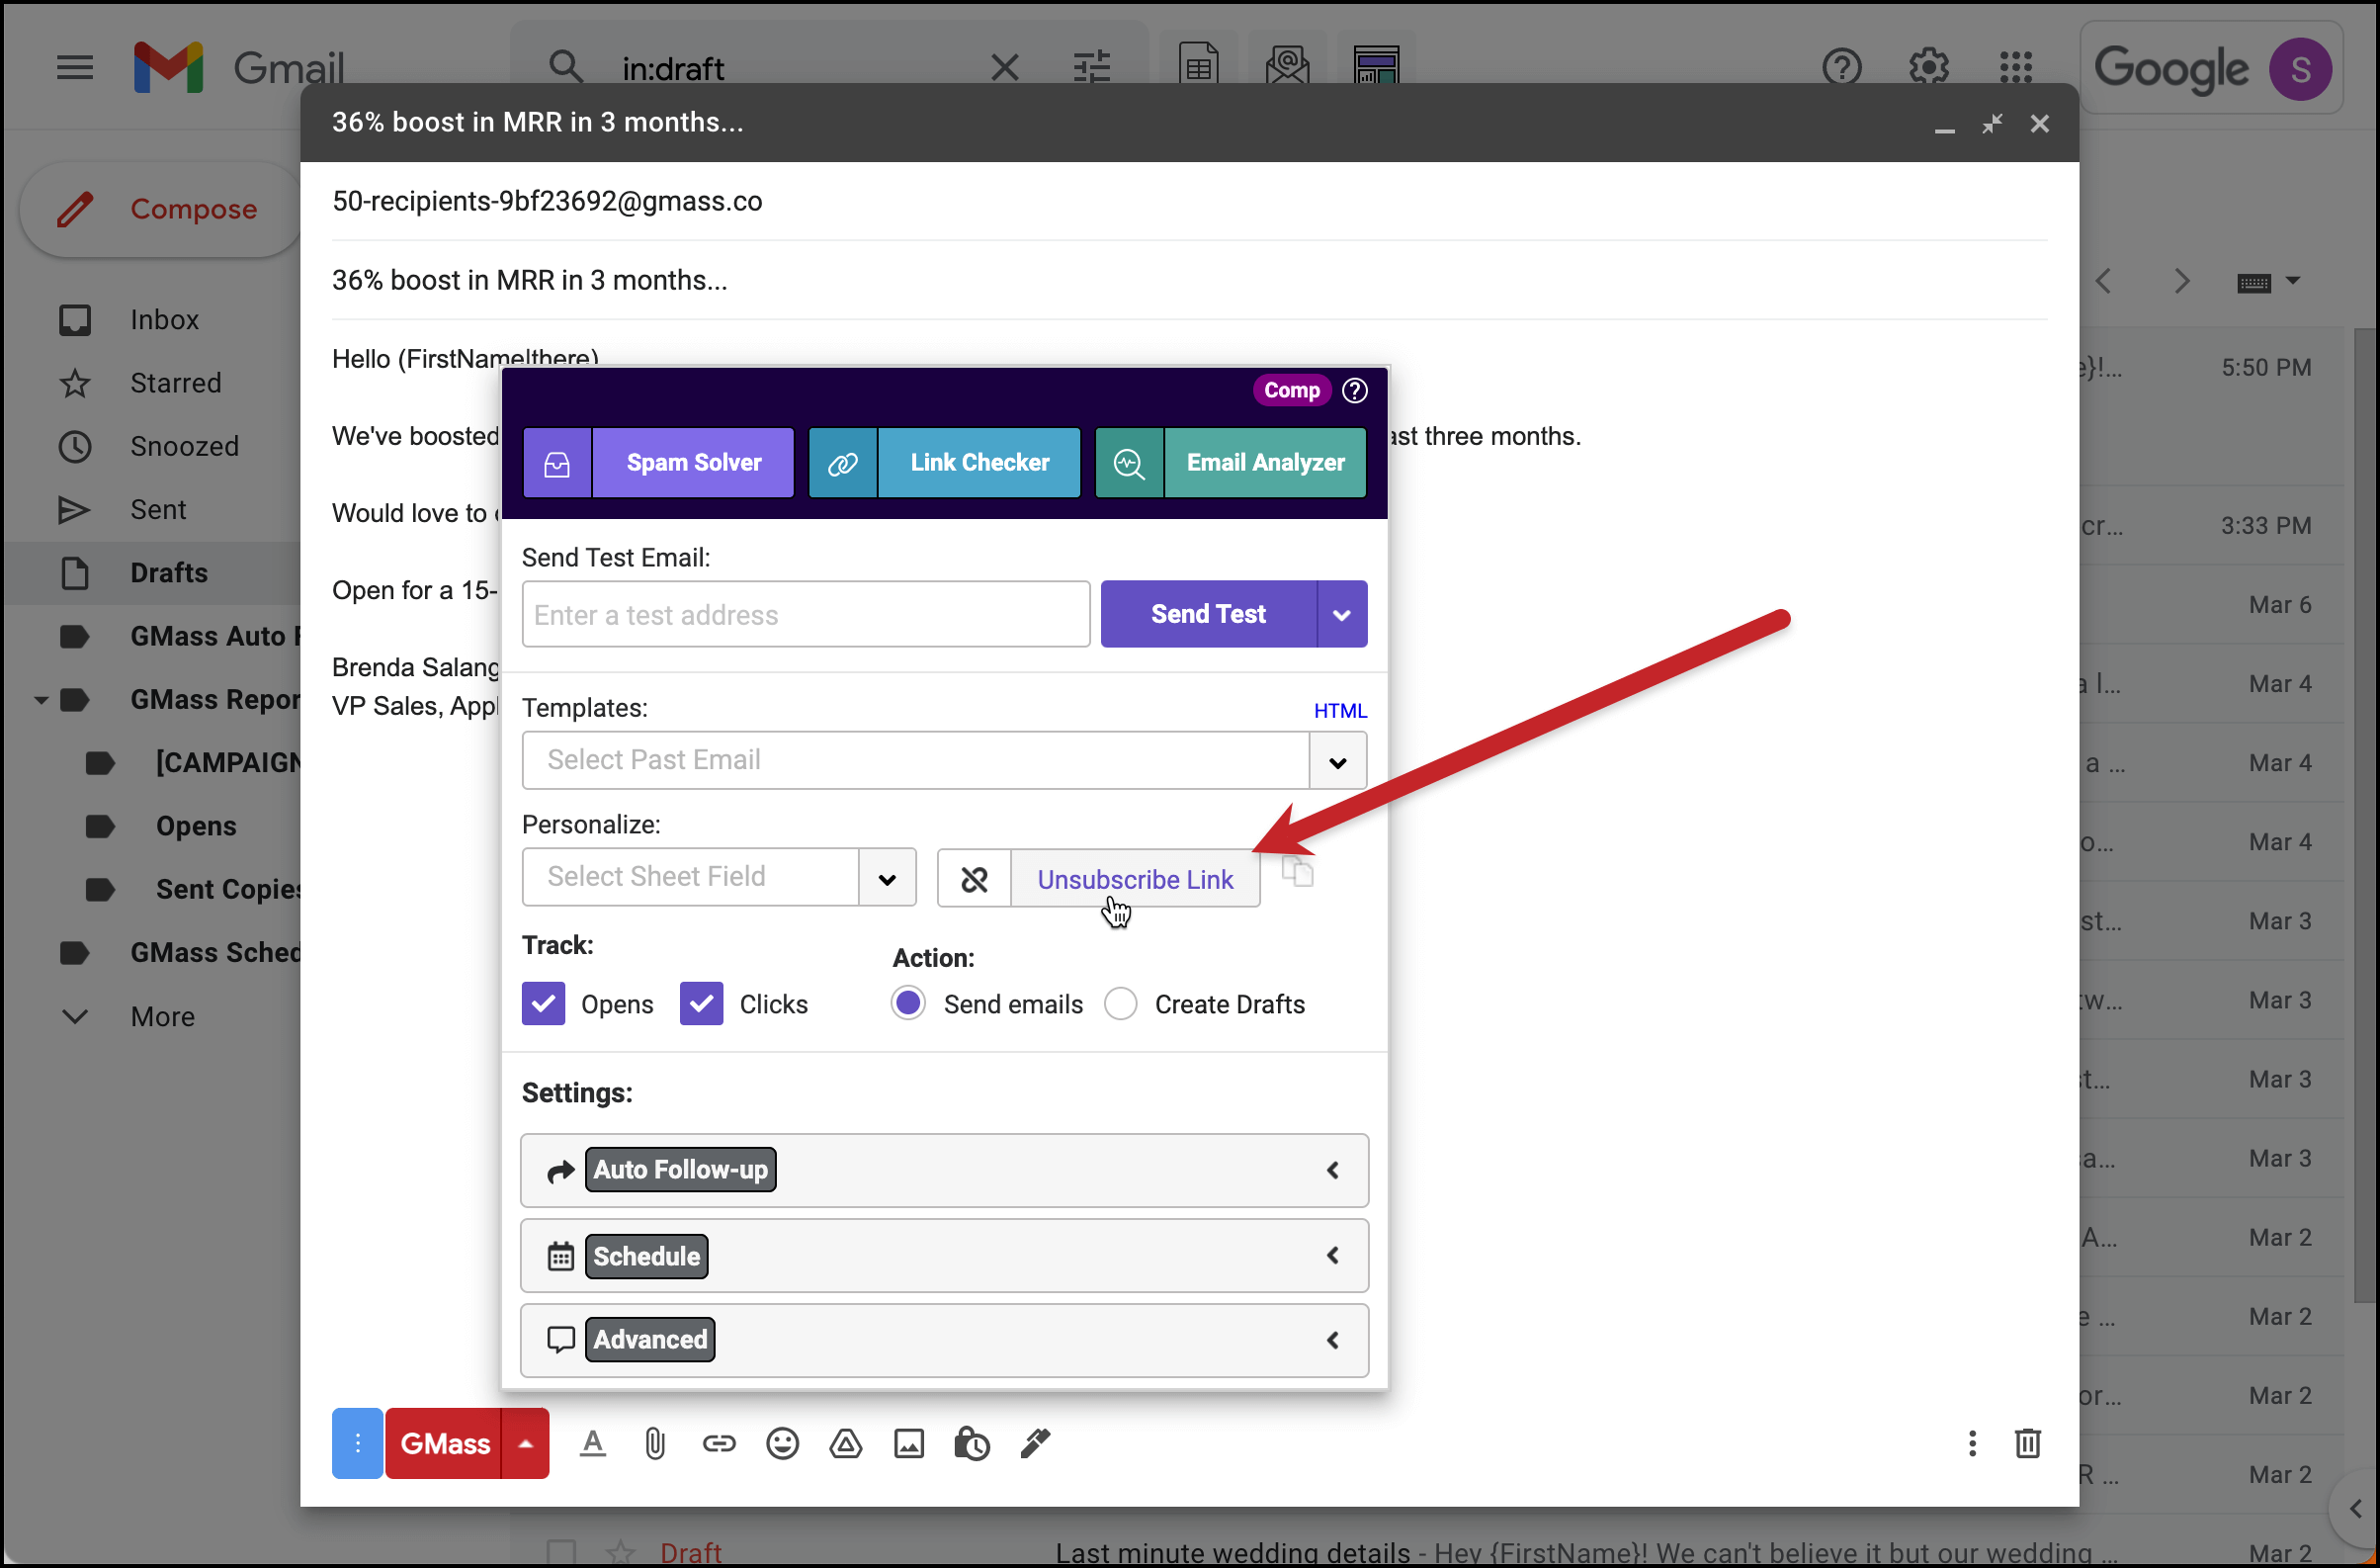Screen dimensions: 2380x1568
Task: Click the Select Past Email template field
Action: tap(916, 761)
